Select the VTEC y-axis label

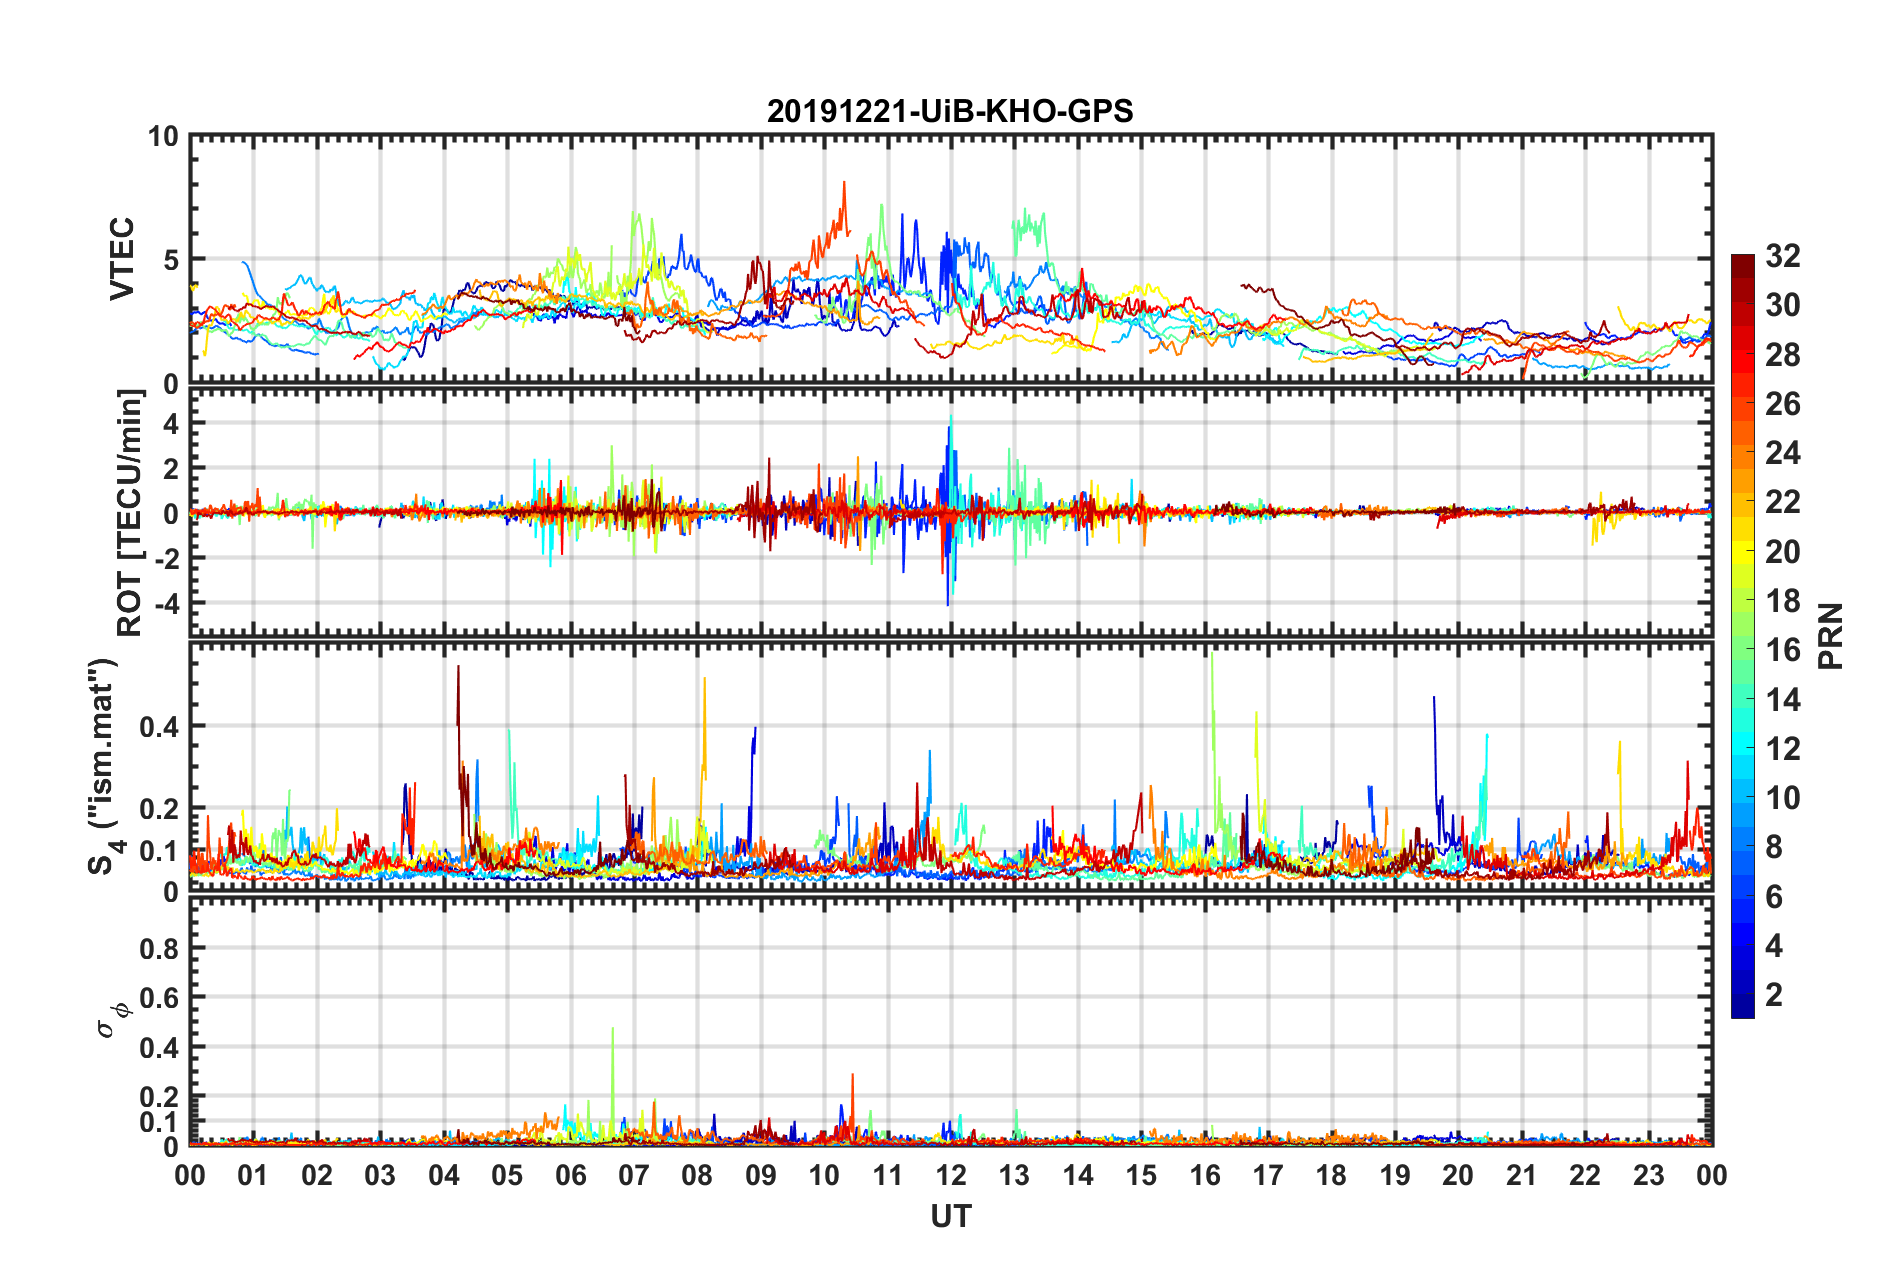[x=122, y=259]
